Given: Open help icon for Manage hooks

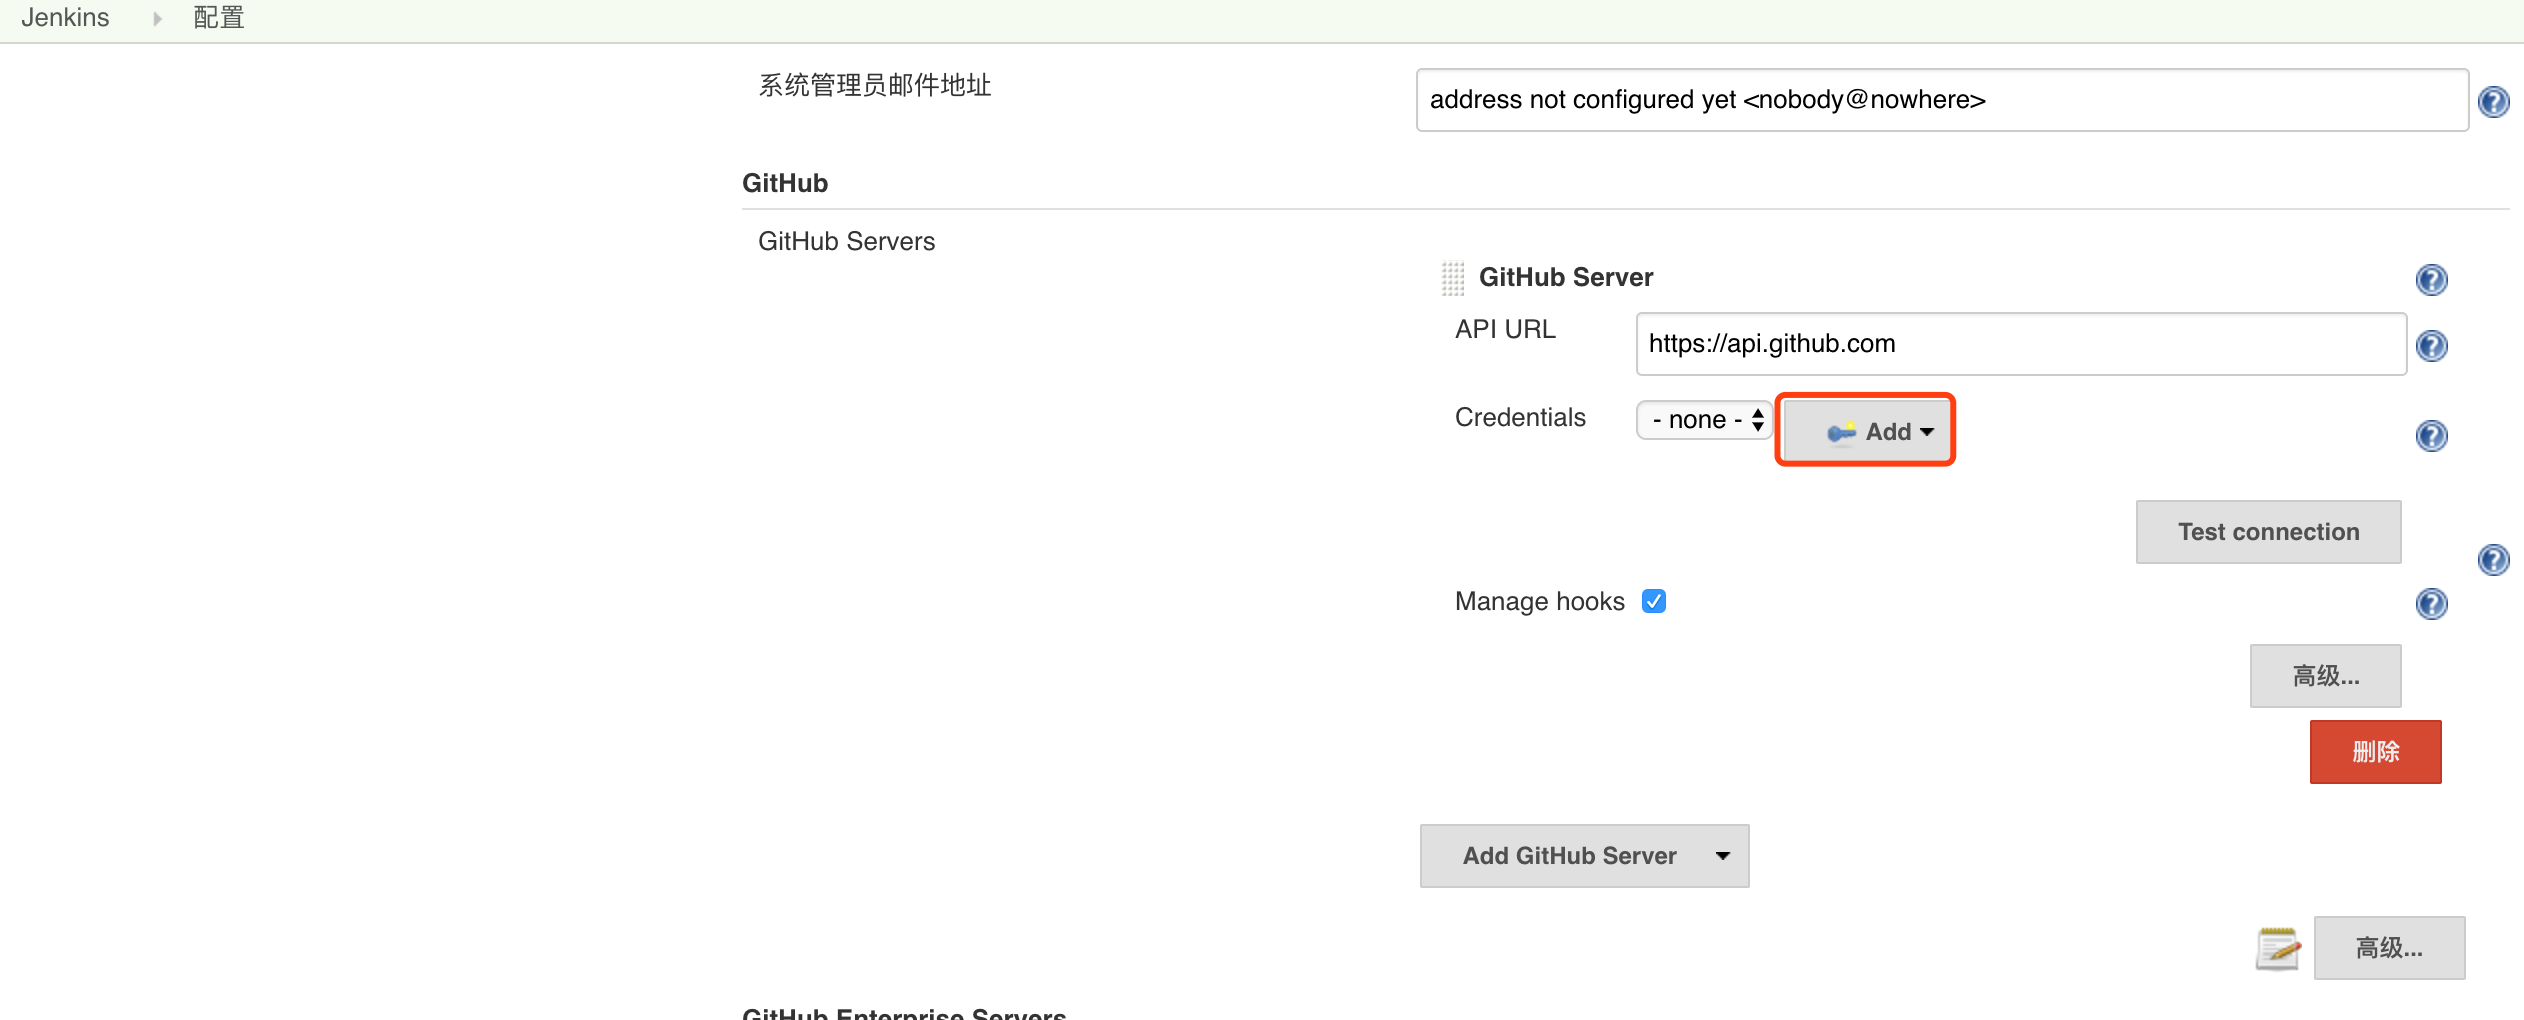Looking at the screenshot, I should pos(2431,603).
